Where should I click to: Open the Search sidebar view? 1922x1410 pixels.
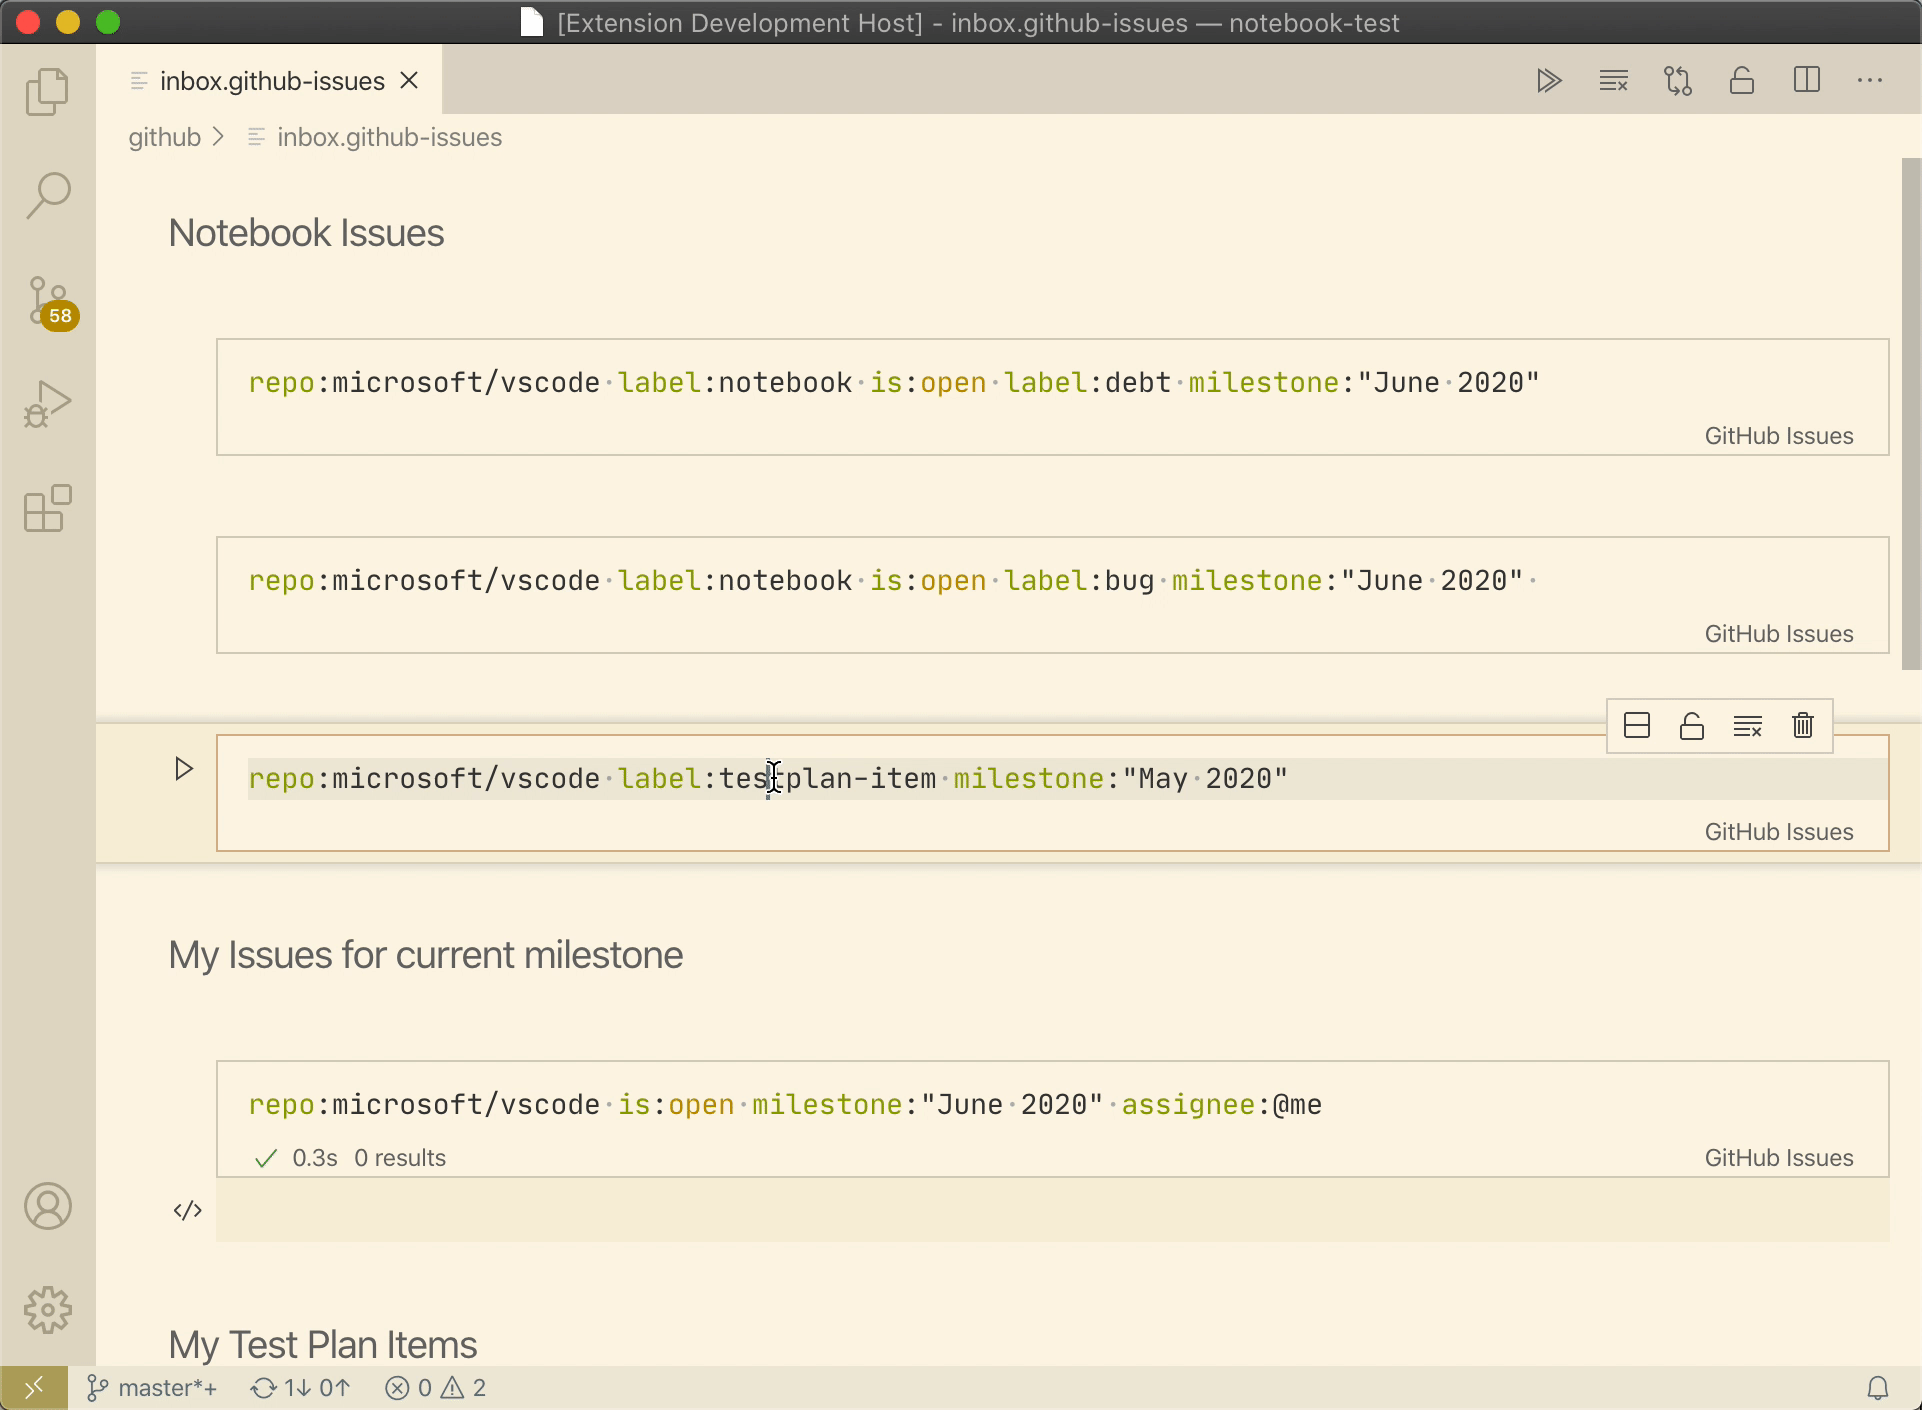[47, 195]
